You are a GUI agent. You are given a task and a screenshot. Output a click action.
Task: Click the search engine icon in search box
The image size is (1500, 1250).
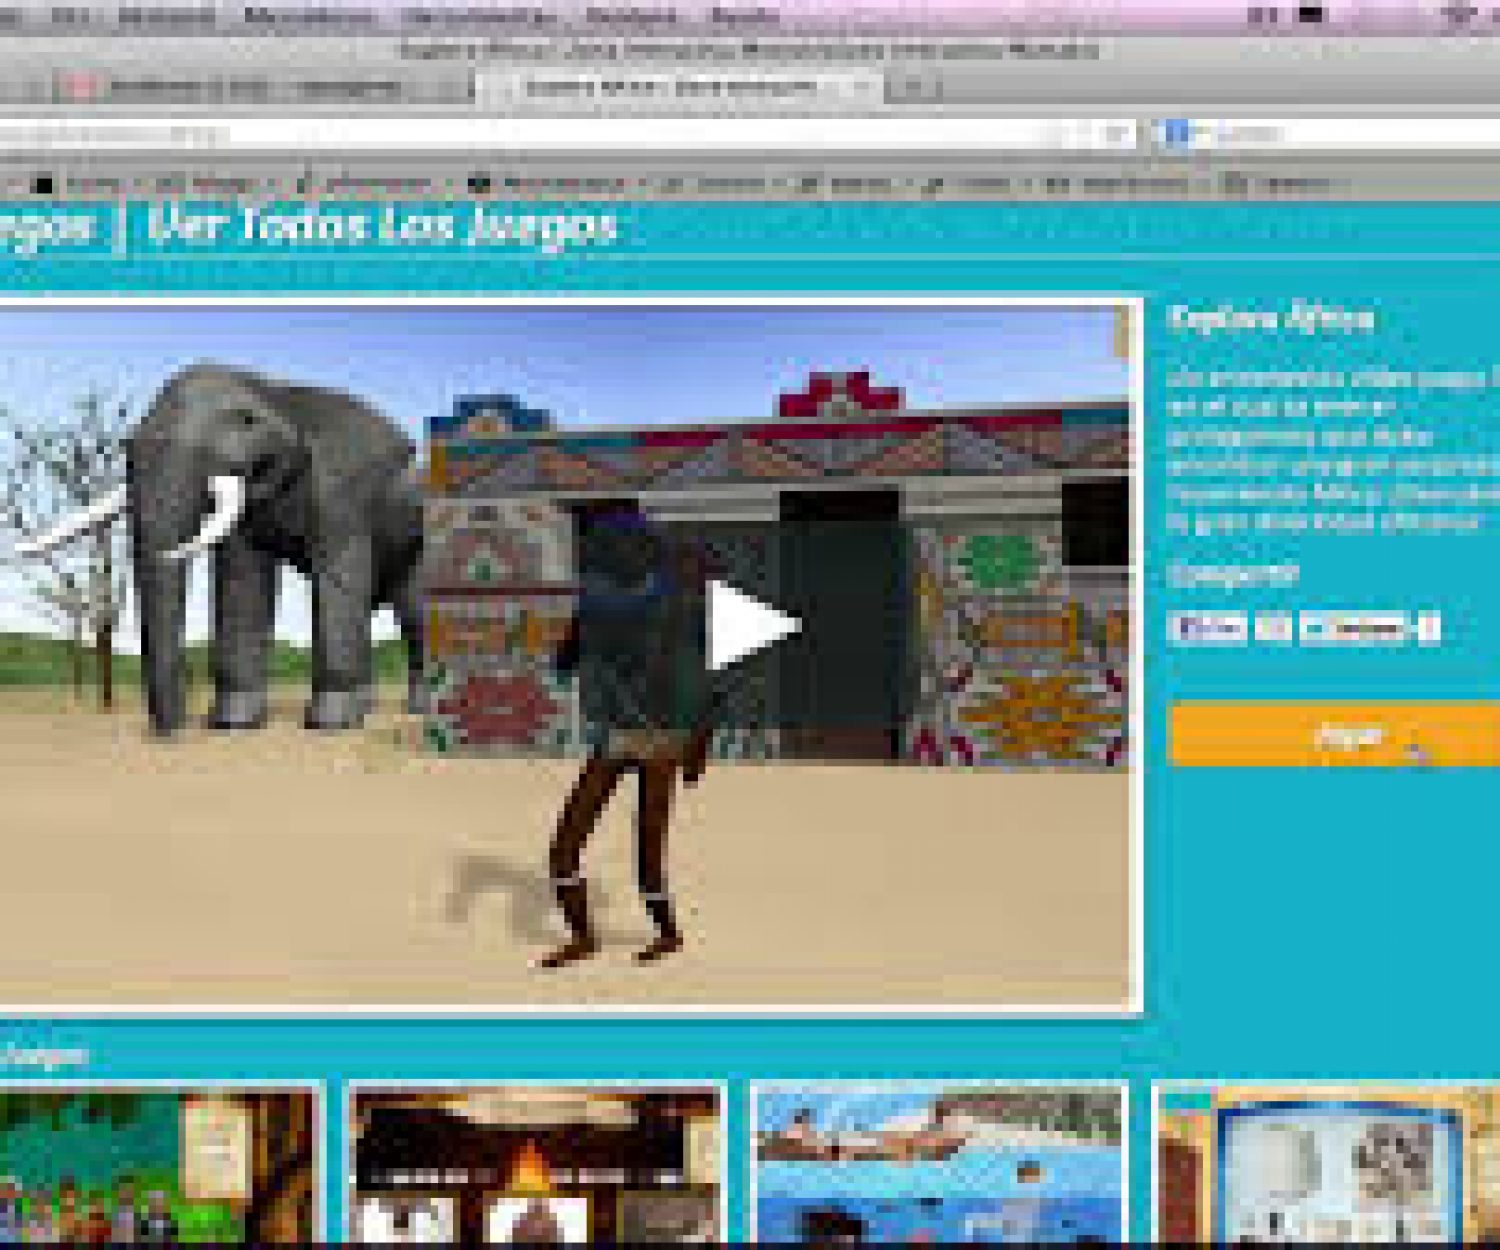(1178, 134)
